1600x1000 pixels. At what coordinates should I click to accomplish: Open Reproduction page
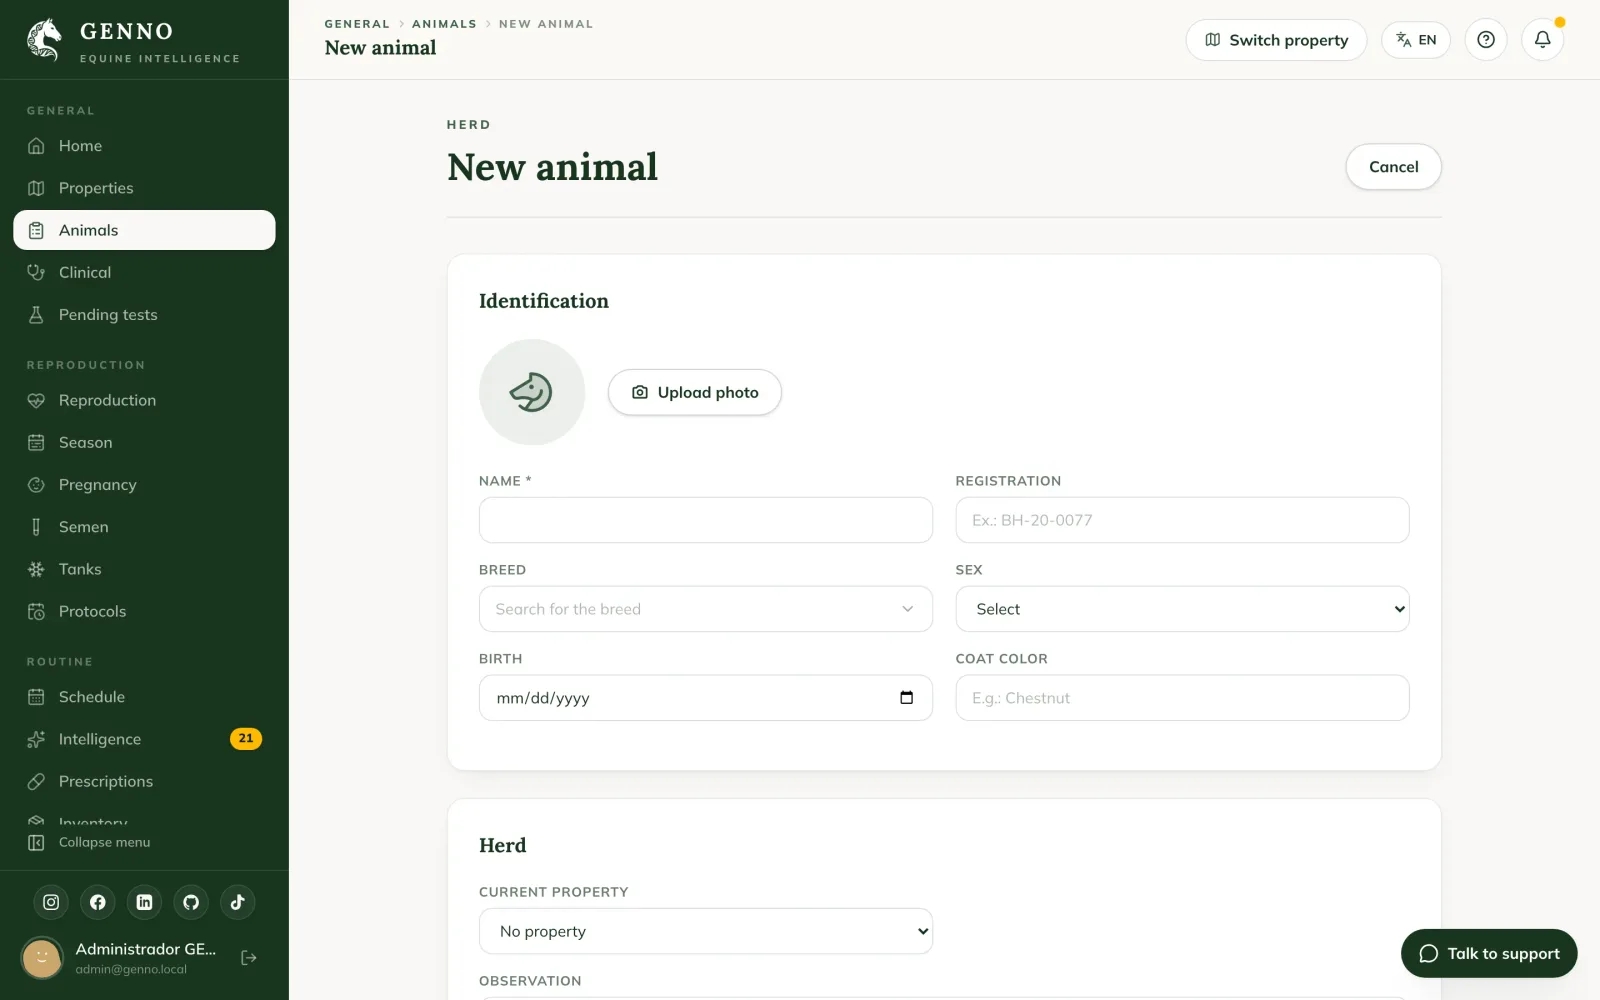[x=144, y=400]
